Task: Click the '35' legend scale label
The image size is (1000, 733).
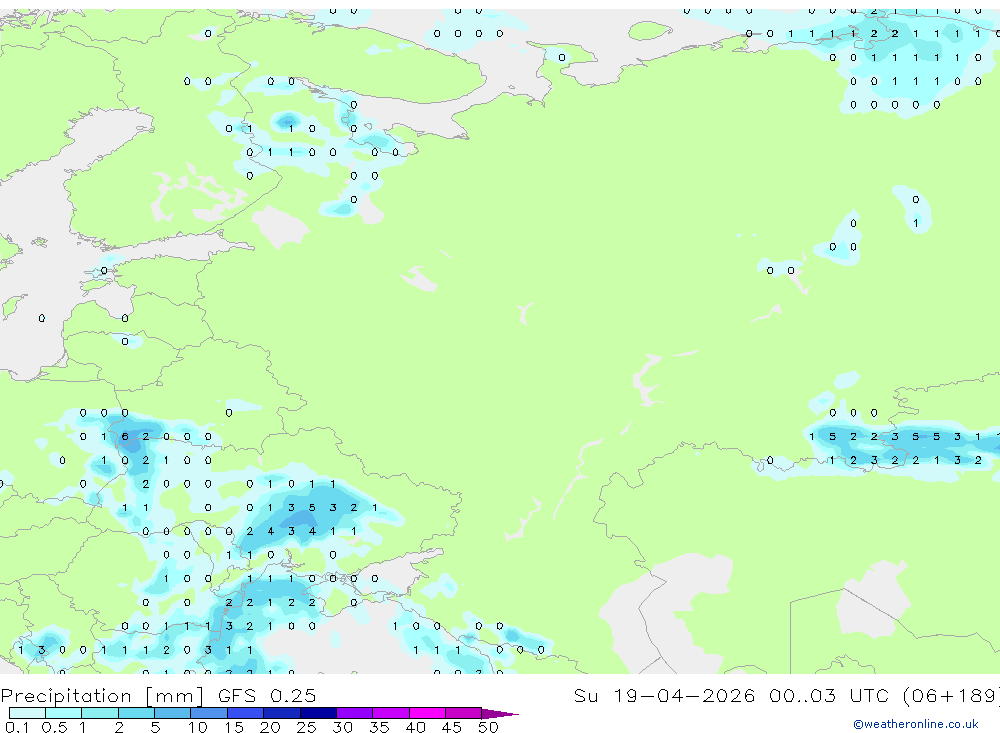Action: point(379,727)
